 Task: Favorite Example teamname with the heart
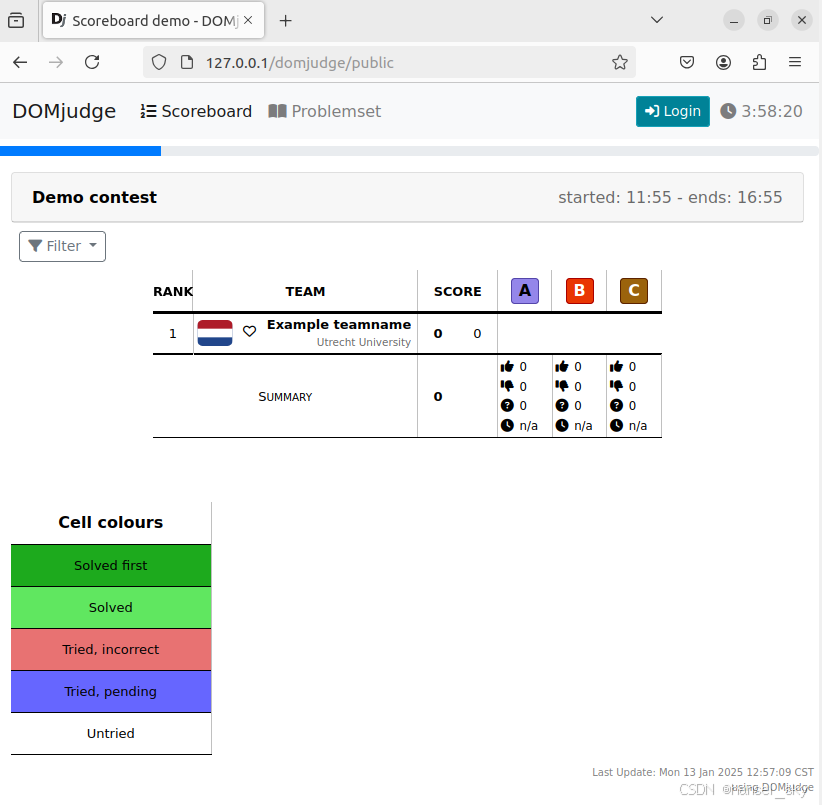click(x=250, y=331)
